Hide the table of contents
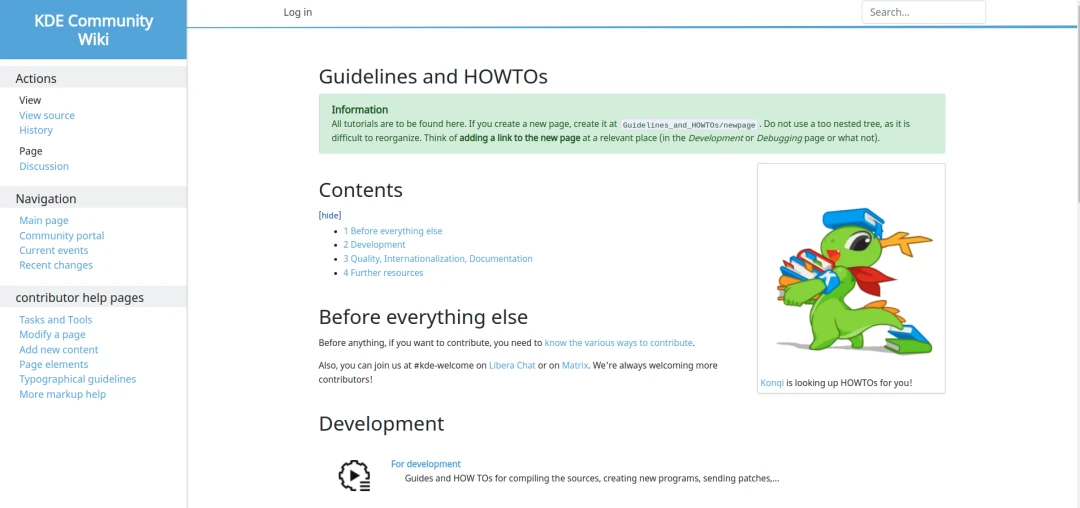The image size is (1080, 508). [330, 215]
